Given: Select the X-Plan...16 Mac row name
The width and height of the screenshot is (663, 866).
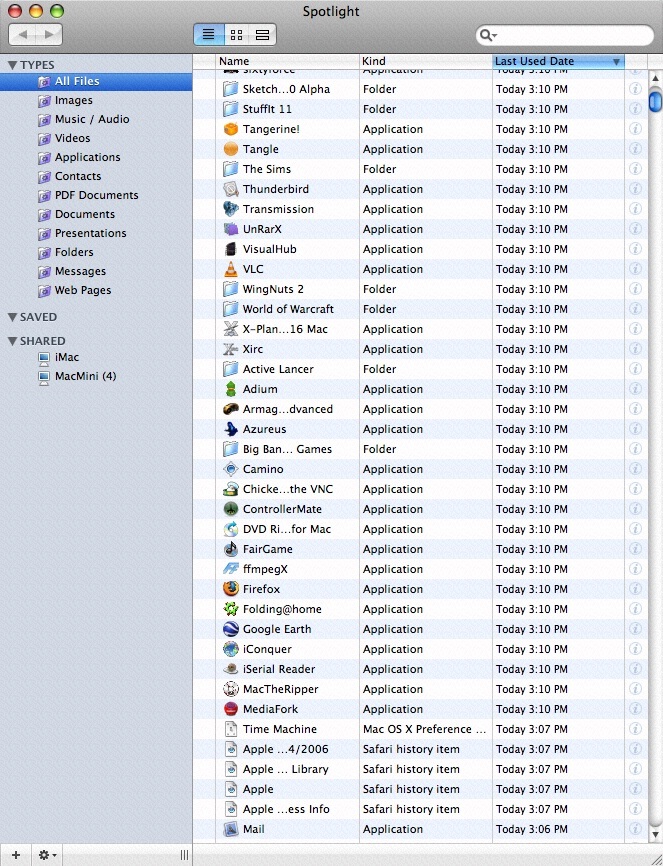Looking at the screenshot, I should coord(285,329).
